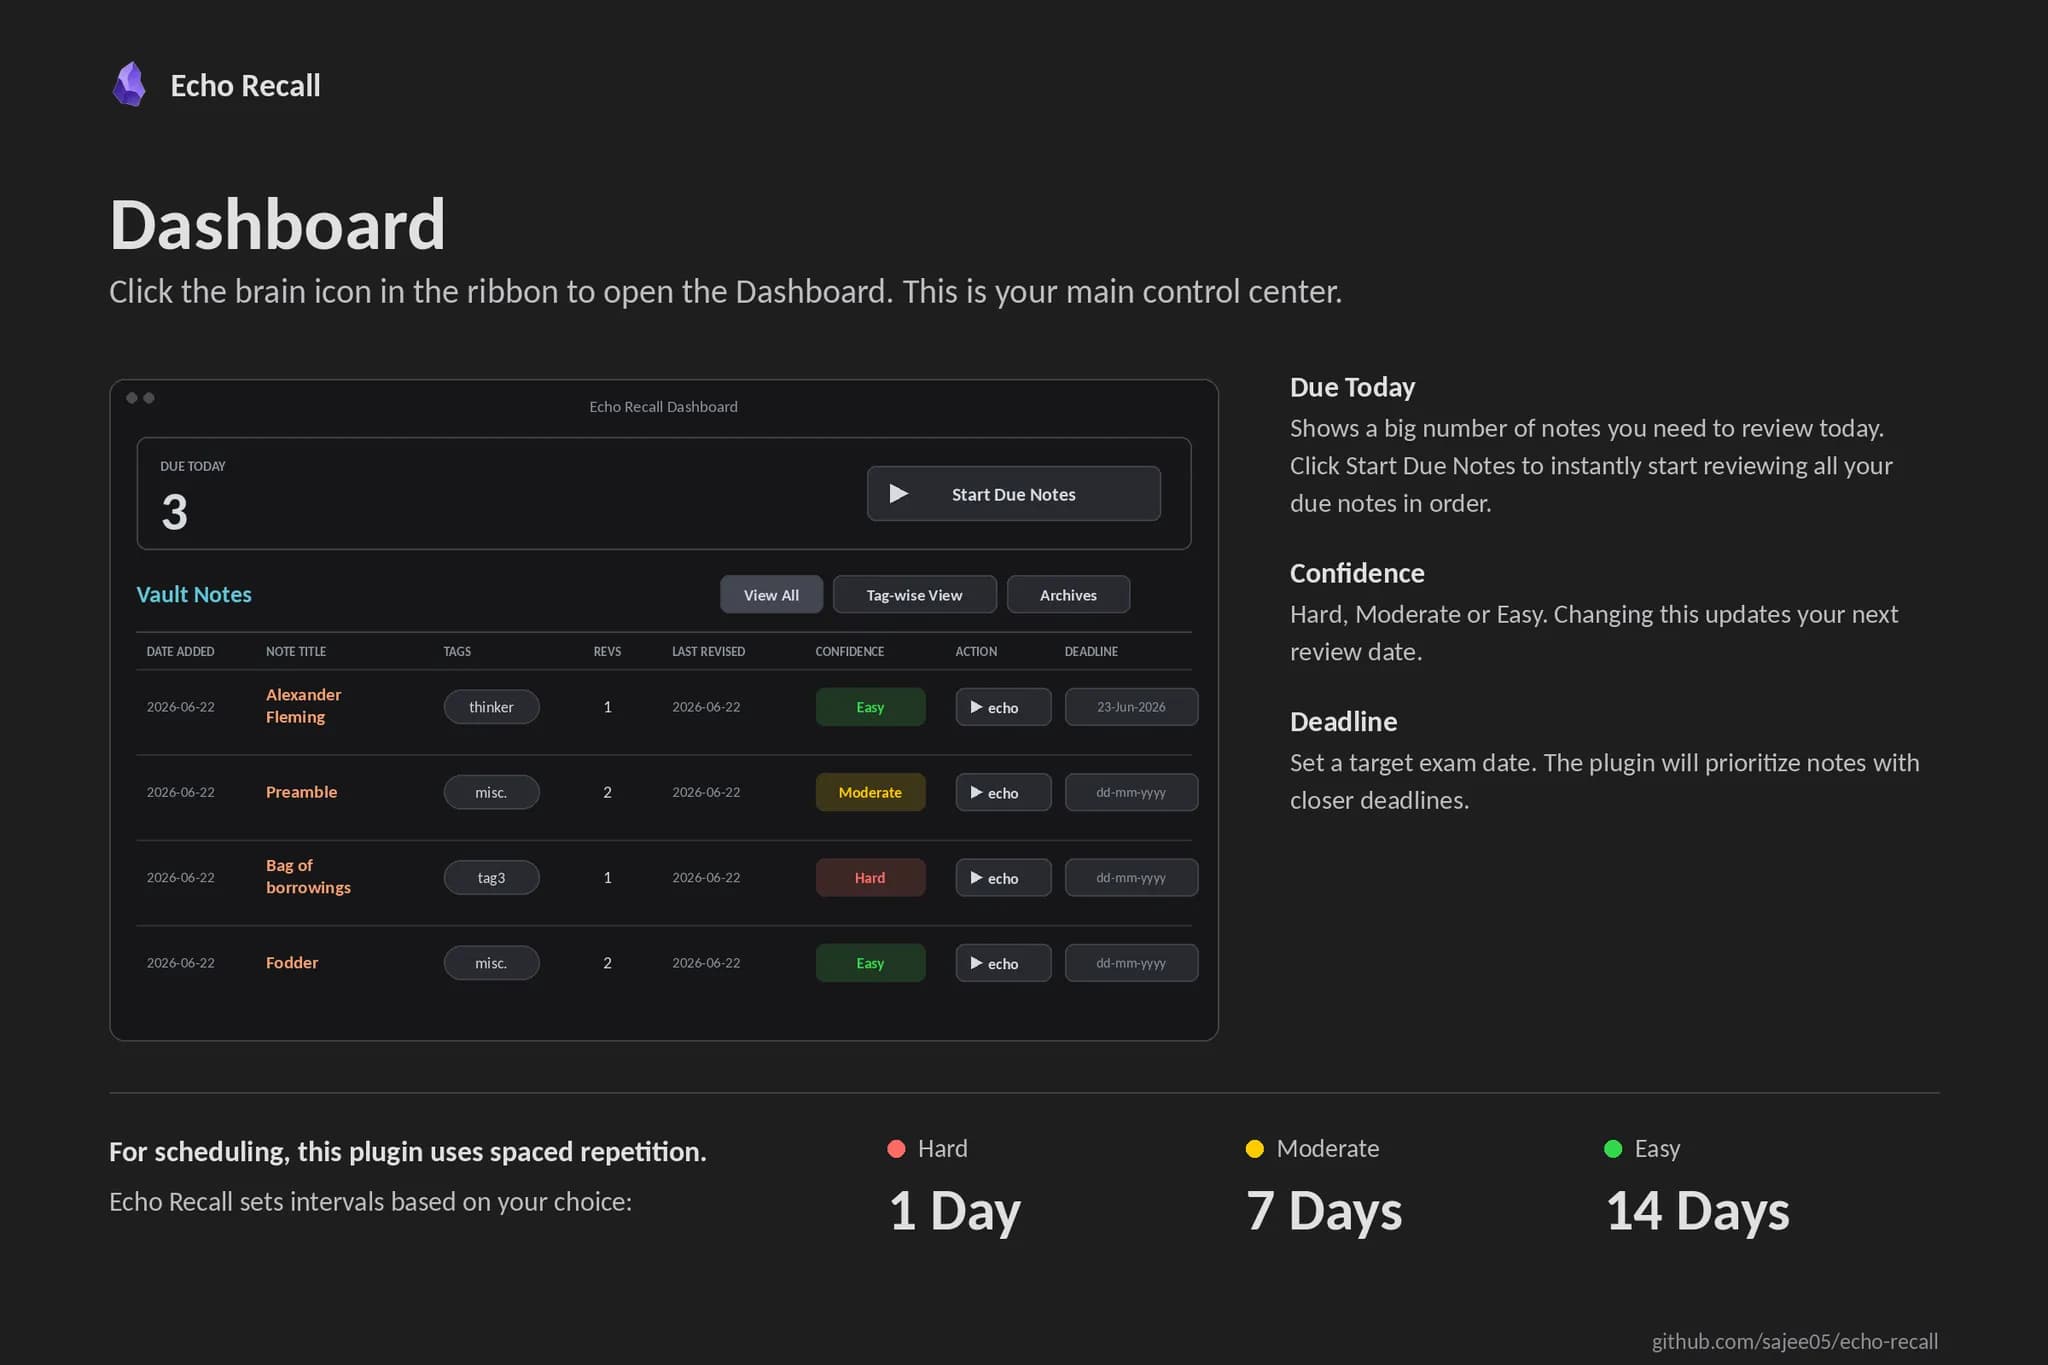
Task: Click the green Easy color dot
Action: 1613,1149
